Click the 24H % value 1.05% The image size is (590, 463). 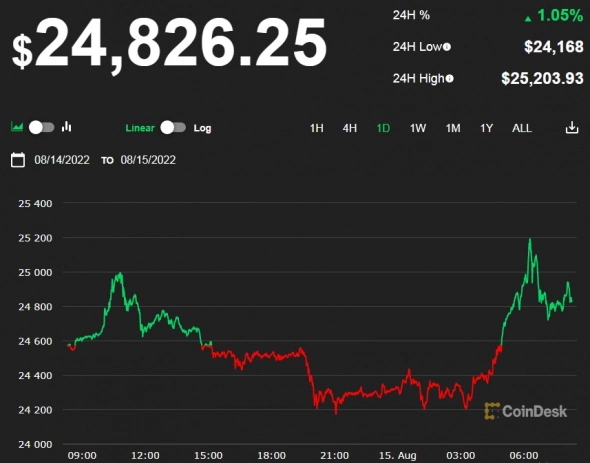[560, 15]
